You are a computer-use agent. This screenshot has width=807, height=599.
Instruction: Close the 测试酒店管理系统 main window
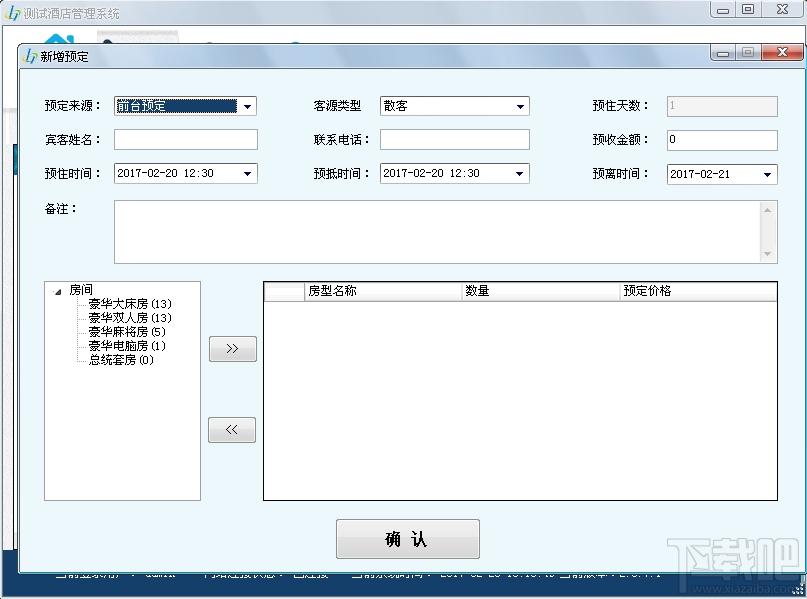[782, 9]
